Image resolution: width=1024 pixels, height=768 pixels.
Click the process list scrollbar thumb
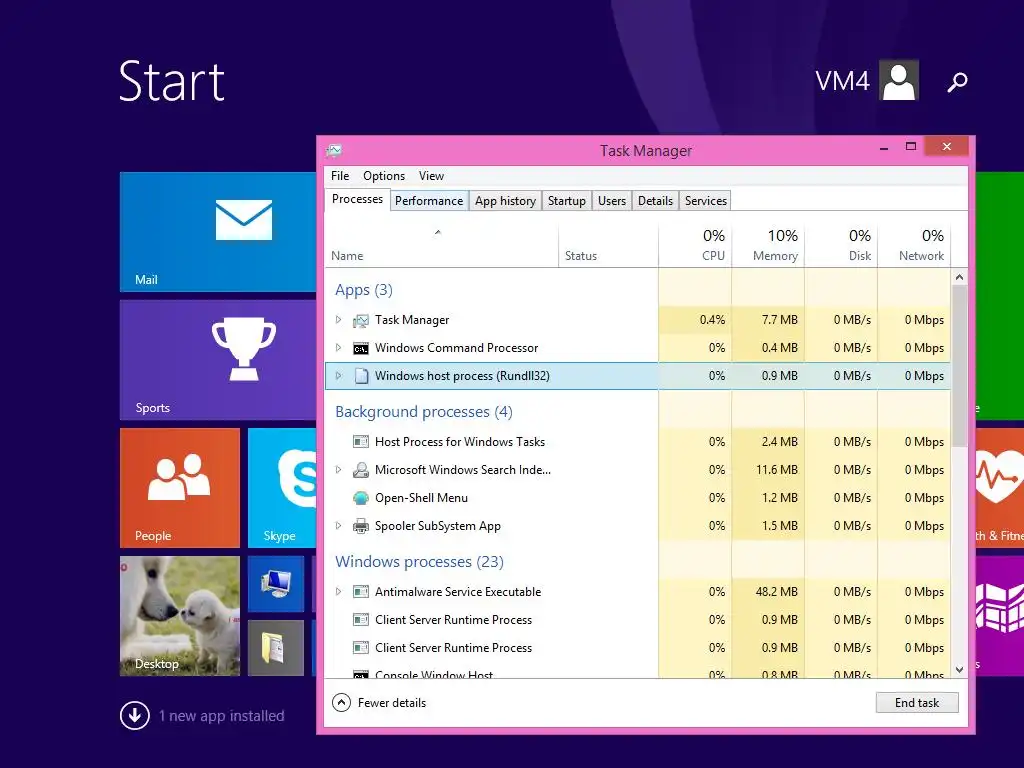(x=959, y=367)
